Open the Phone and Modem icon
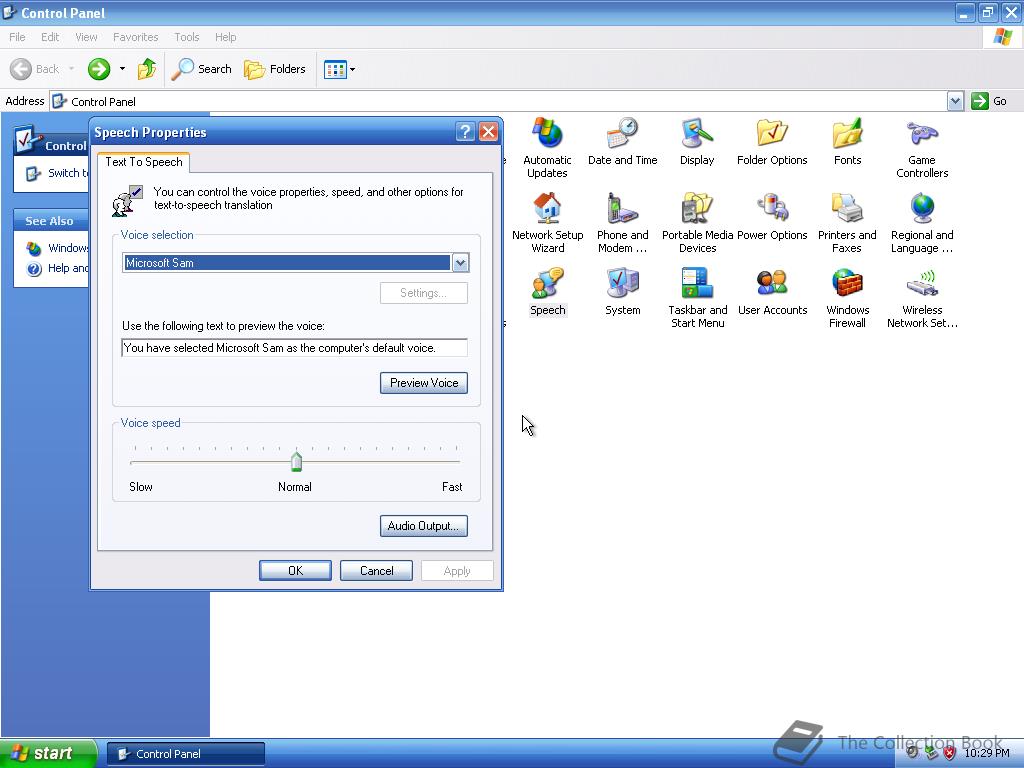The image size is (1024, 768). (622, 223)
